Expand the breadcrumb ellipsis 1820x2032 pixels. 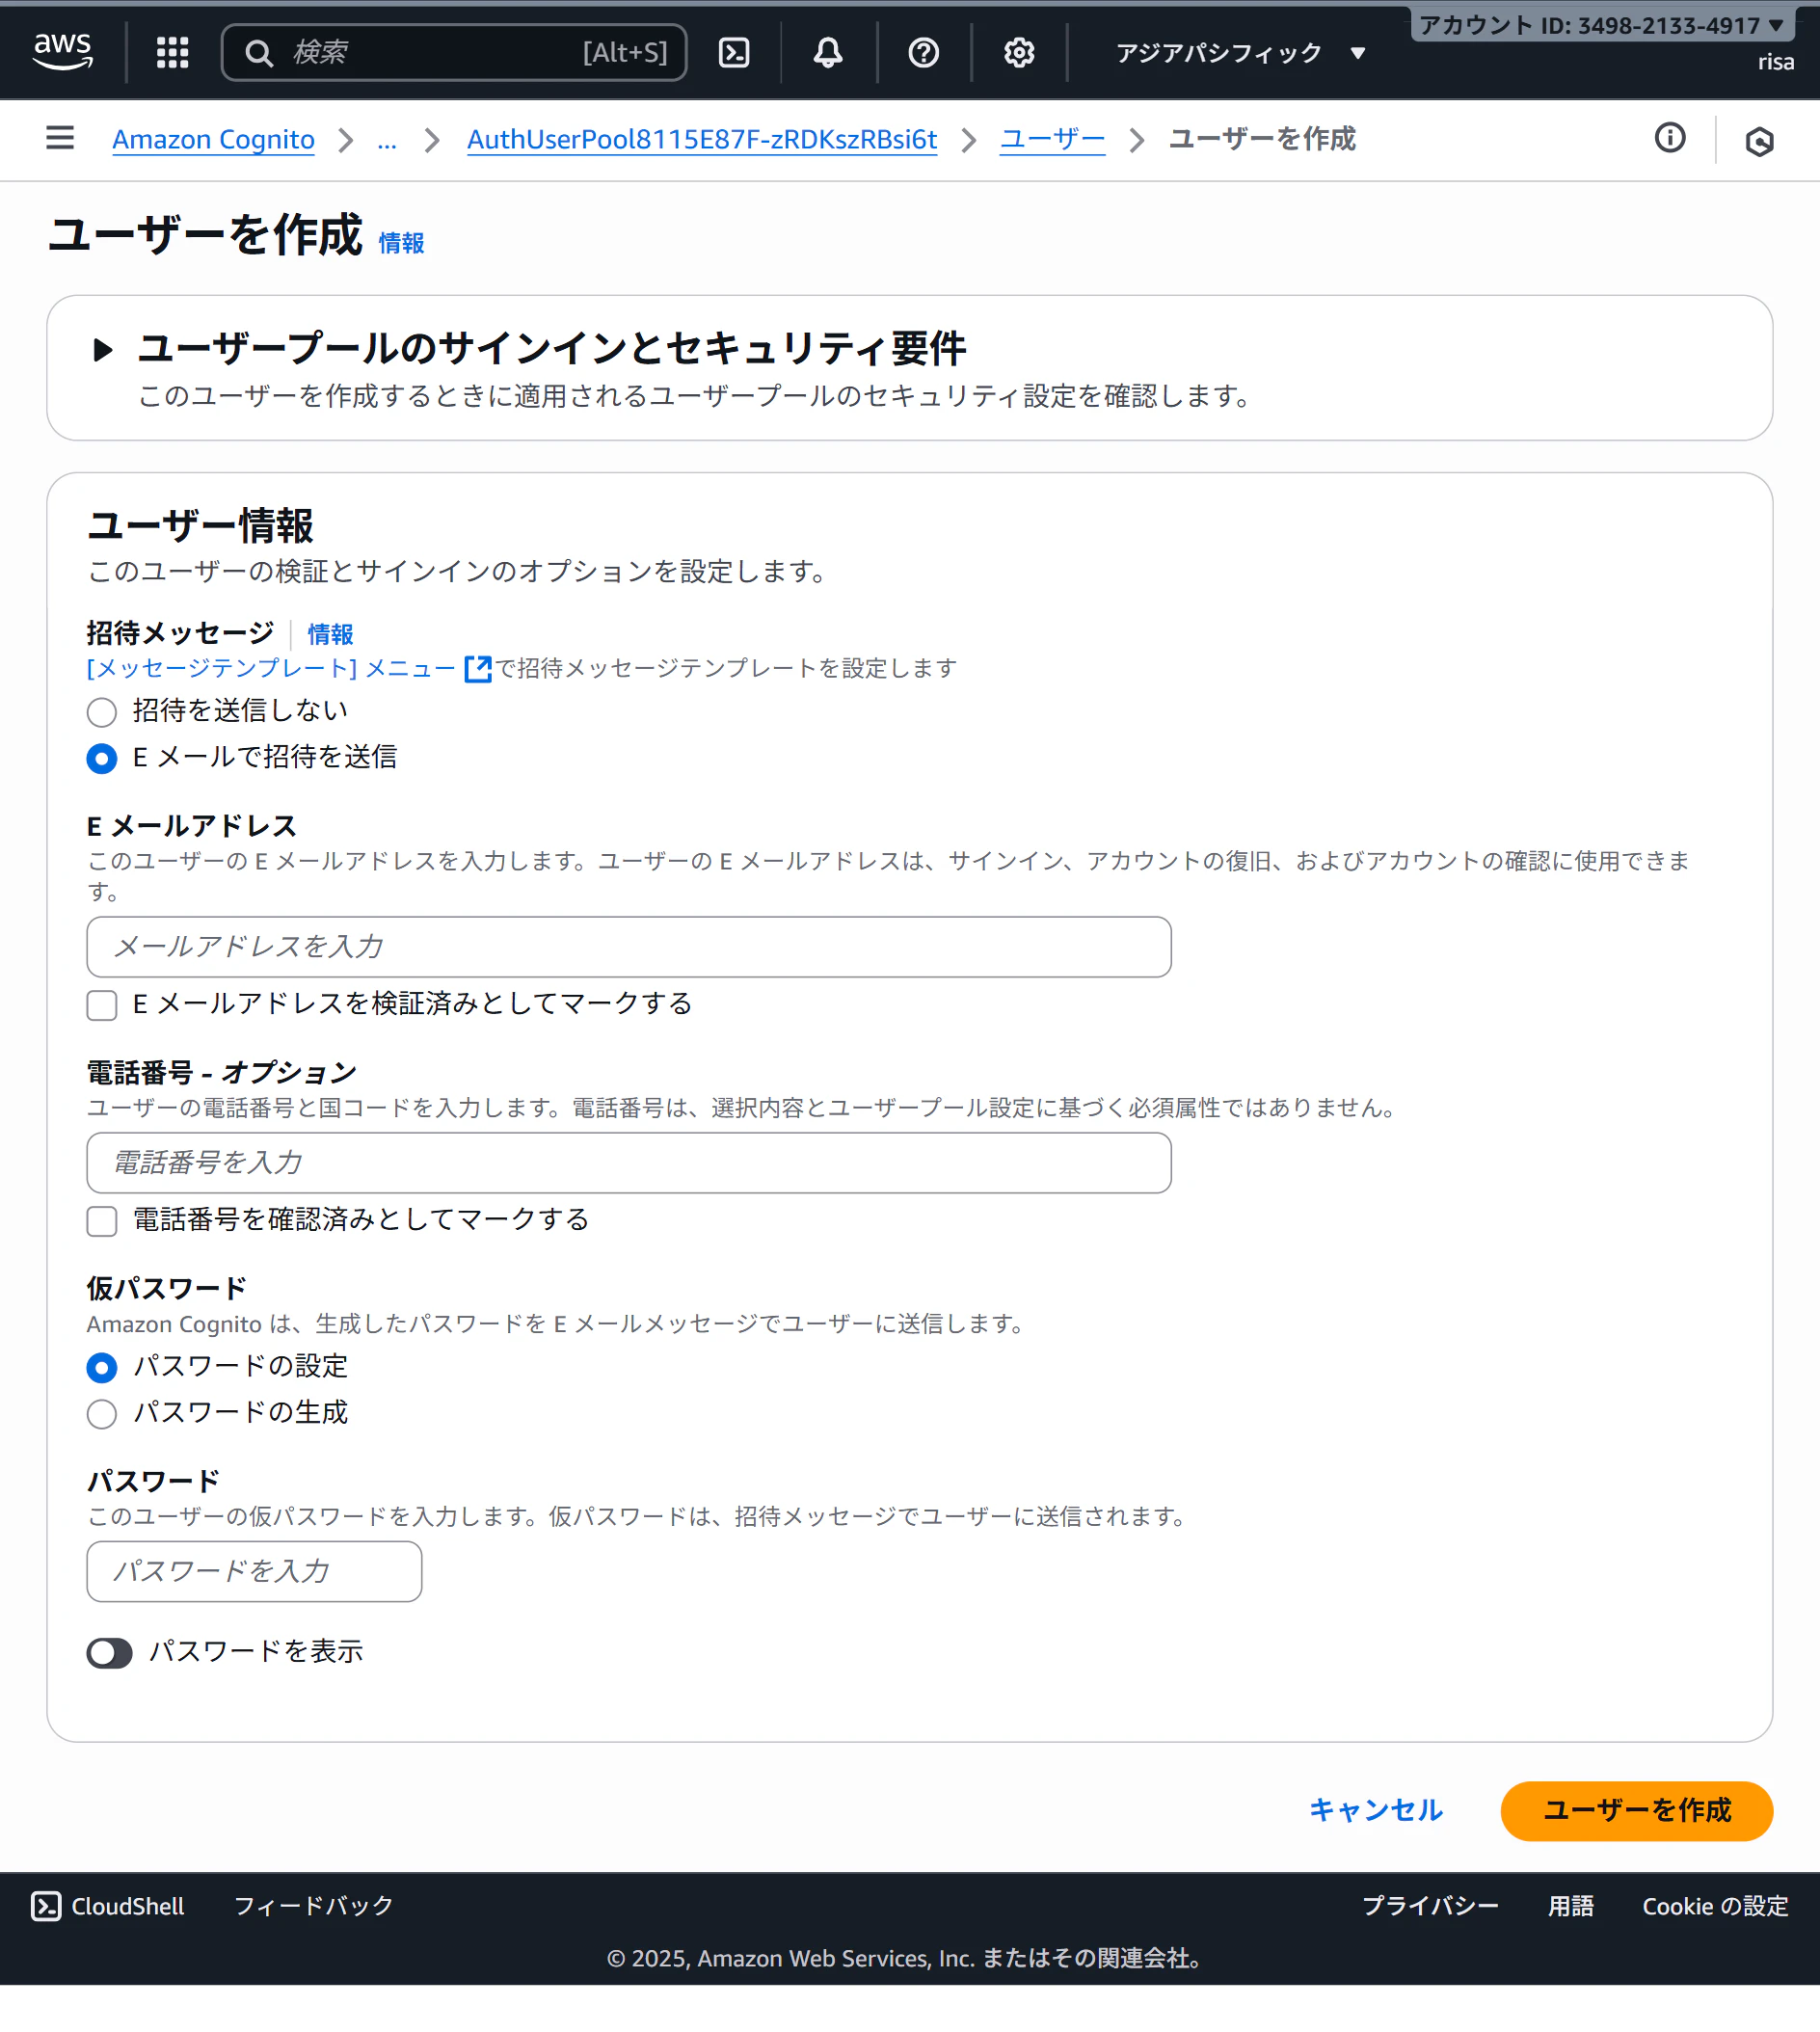click(387, 140)
